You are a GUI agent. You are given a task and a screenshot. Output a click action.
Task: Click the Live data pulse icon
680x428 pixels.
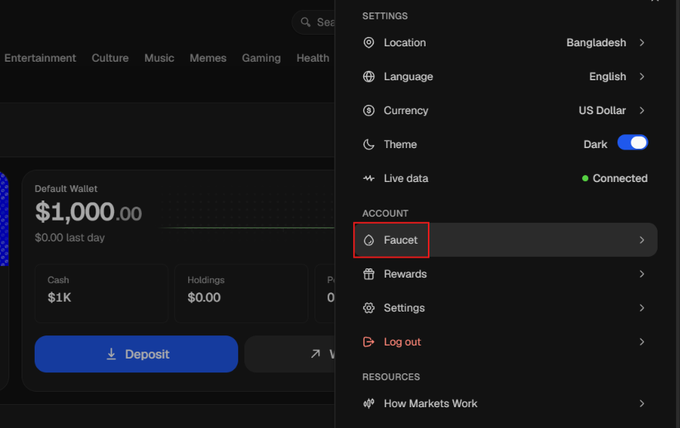(x=369, y=178)
